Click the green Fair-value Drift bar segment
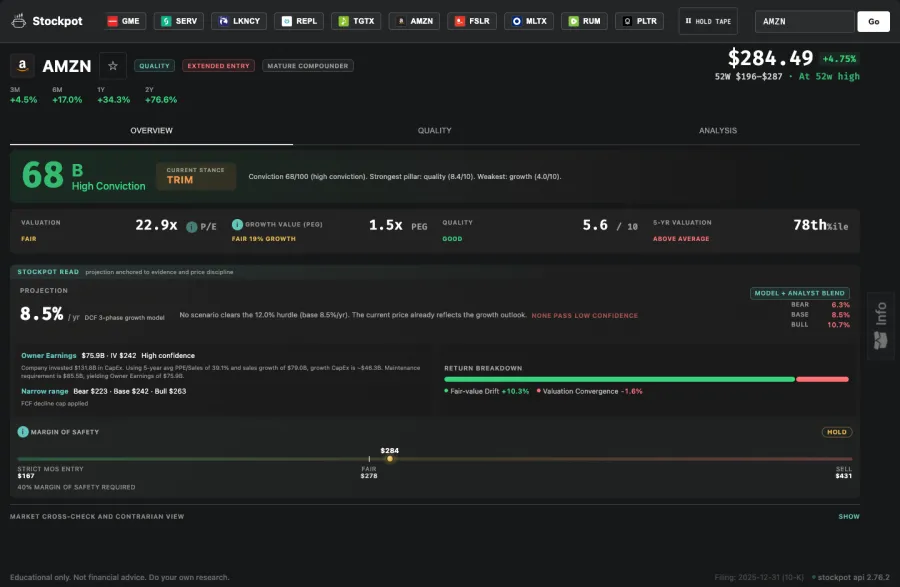The width and height of the screenshot is (900, 587). coord(619,379)
